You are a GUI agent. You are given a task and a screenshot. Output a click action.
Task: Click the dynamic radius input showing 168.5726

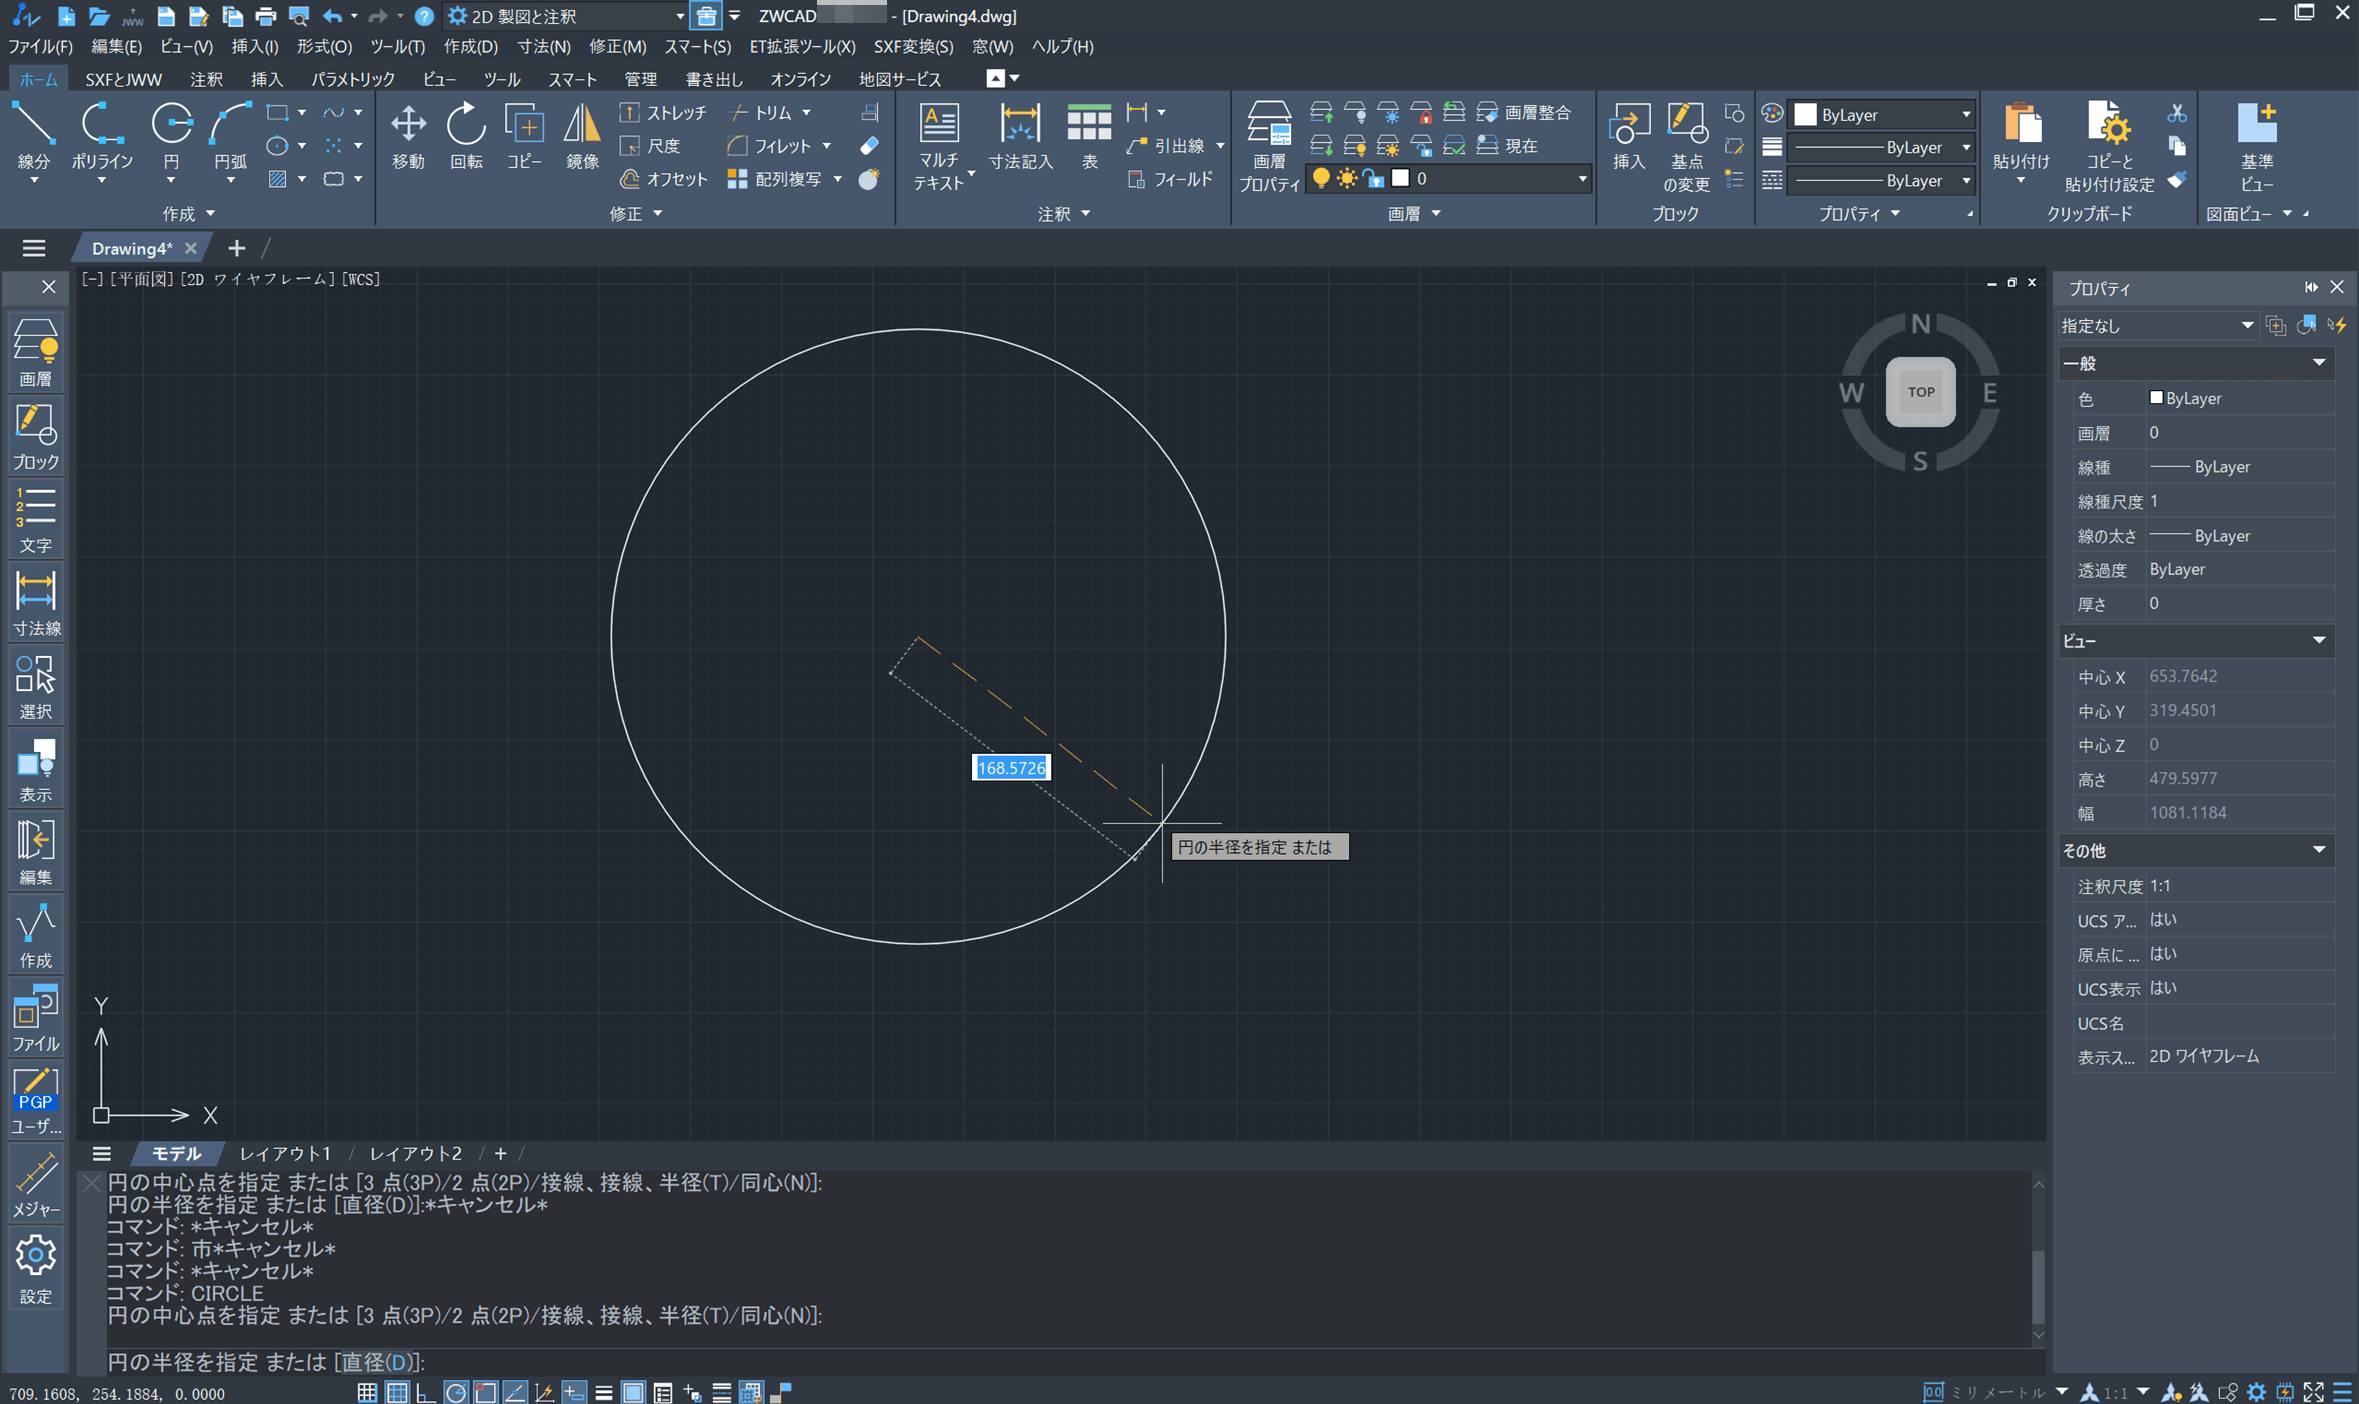(1011, 768)
